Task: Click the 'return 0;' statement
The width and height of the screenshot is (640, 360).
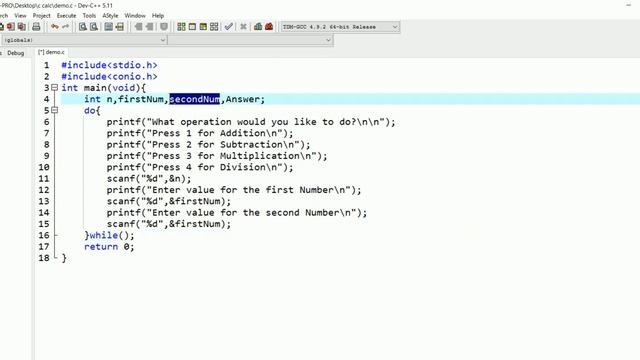Action: [109, 247]
